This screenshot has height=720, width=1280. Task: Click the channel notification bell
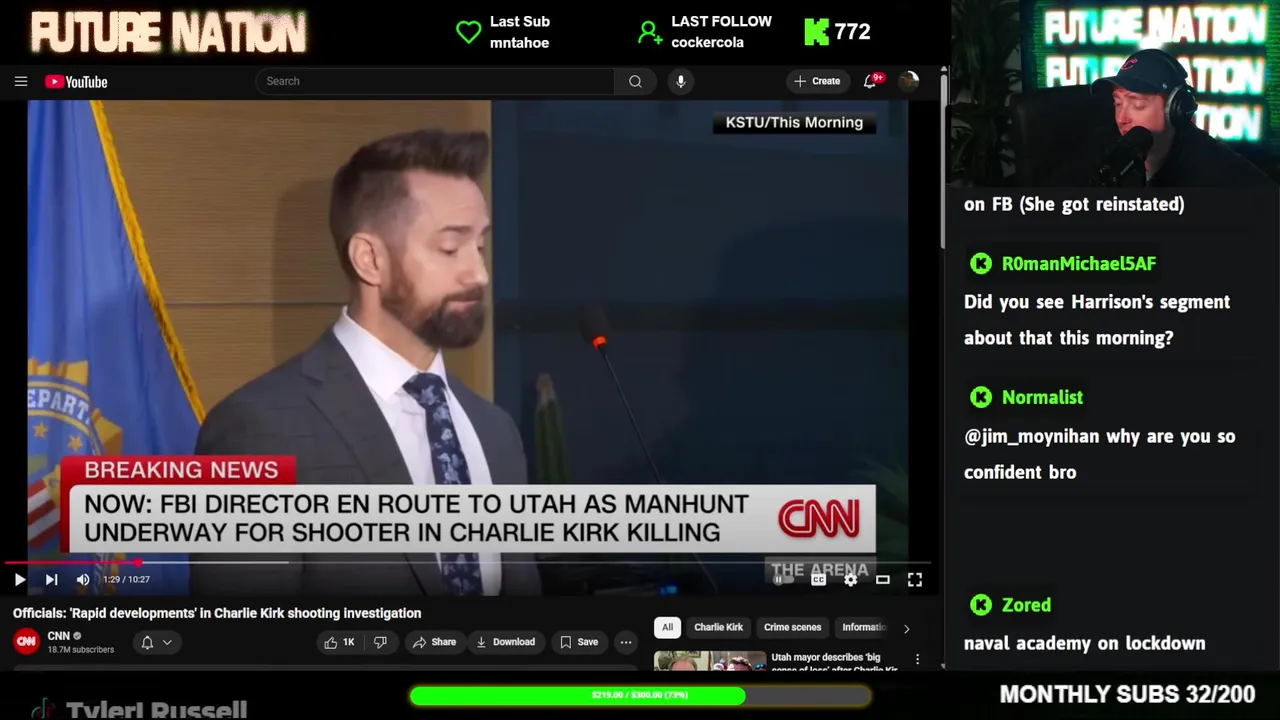(147, 642)
